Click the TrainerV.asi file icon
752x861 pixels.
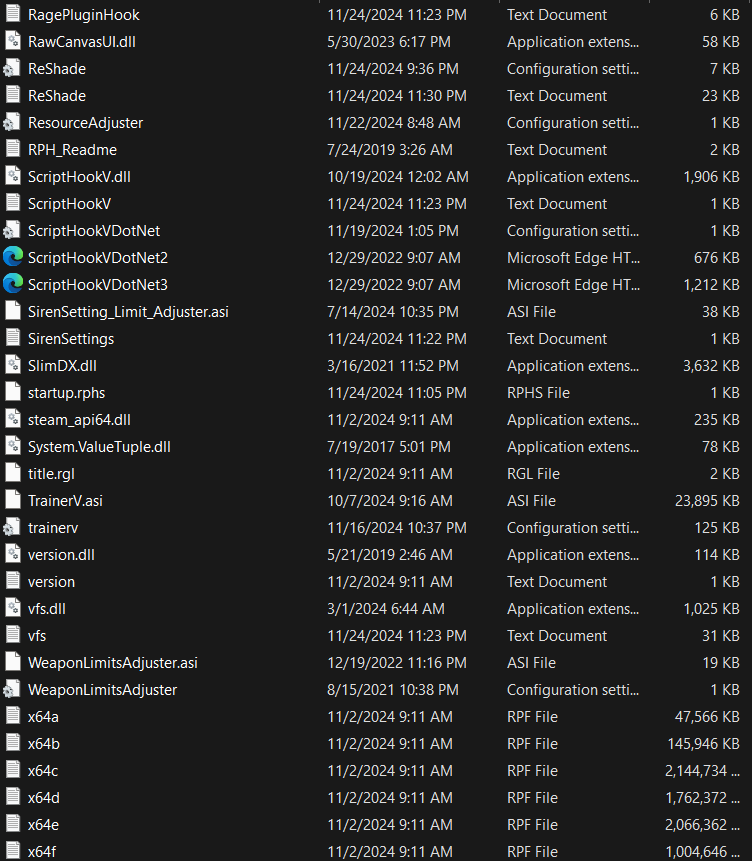(13, 500)
